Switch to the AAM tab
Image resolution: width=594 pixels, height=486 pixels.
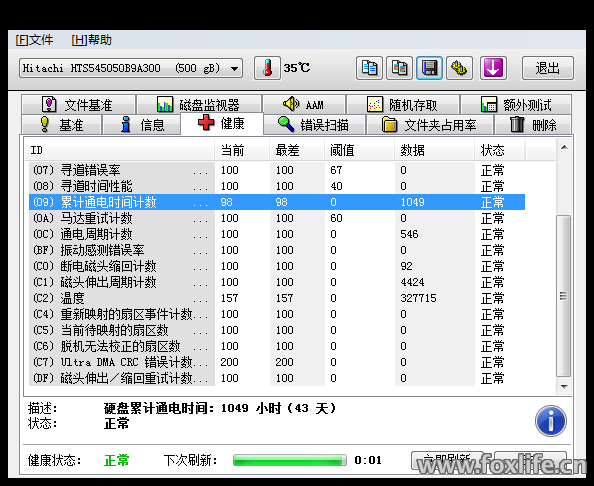[304, 104]
